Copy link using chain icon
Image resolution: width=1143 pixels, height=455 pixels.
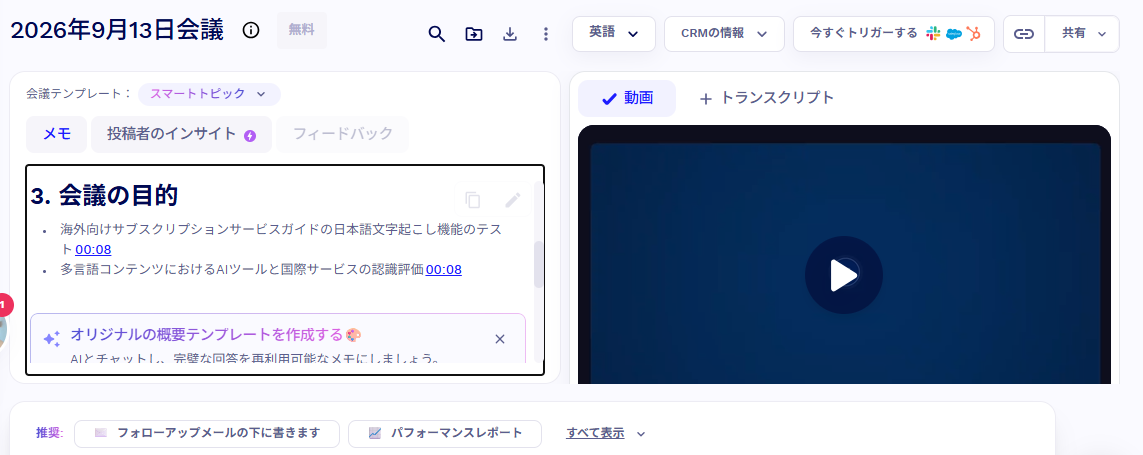point(1024,34)
